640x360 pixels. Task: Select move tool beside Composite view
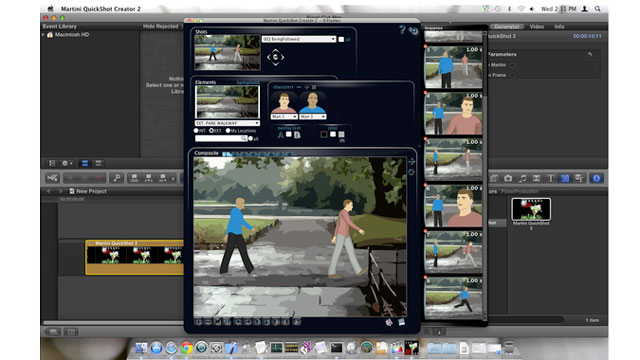tap(411, 161)
